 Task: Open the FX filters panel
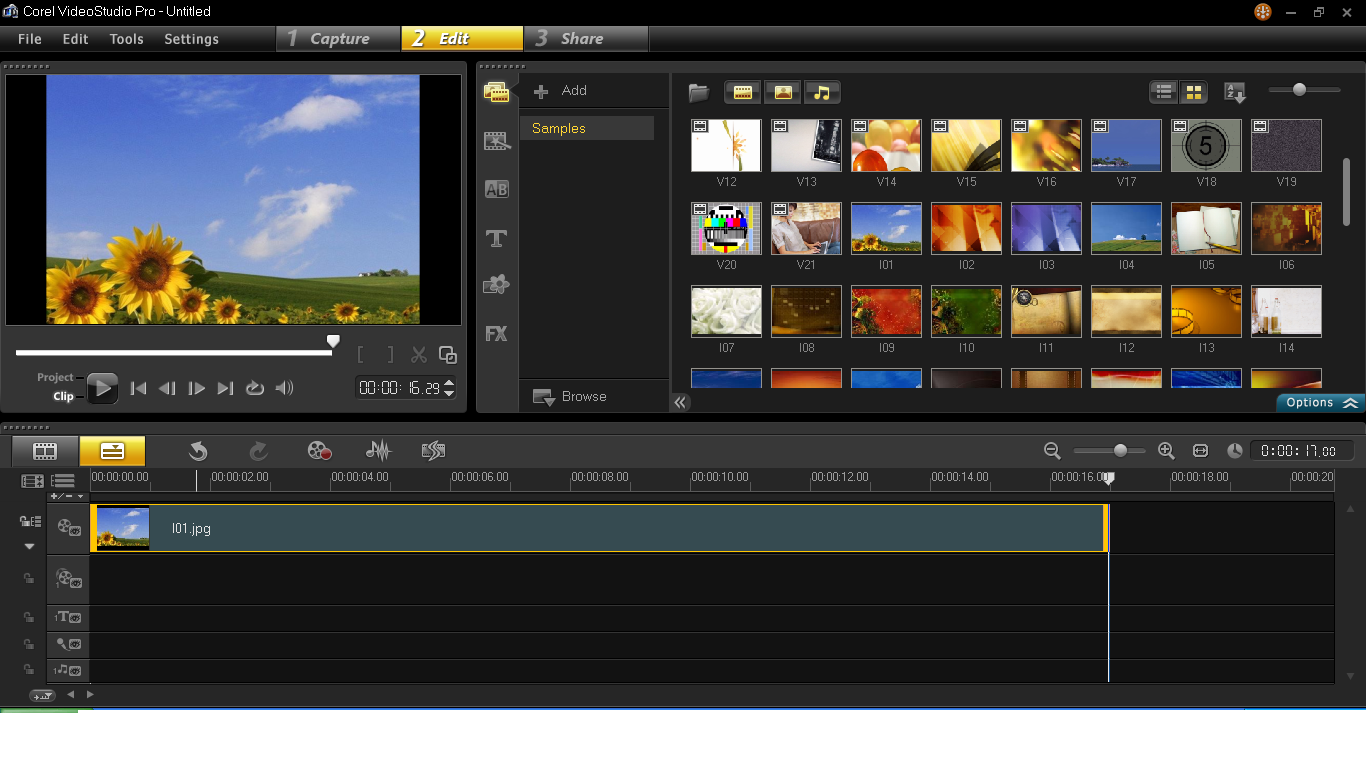(x=497, y=333)
